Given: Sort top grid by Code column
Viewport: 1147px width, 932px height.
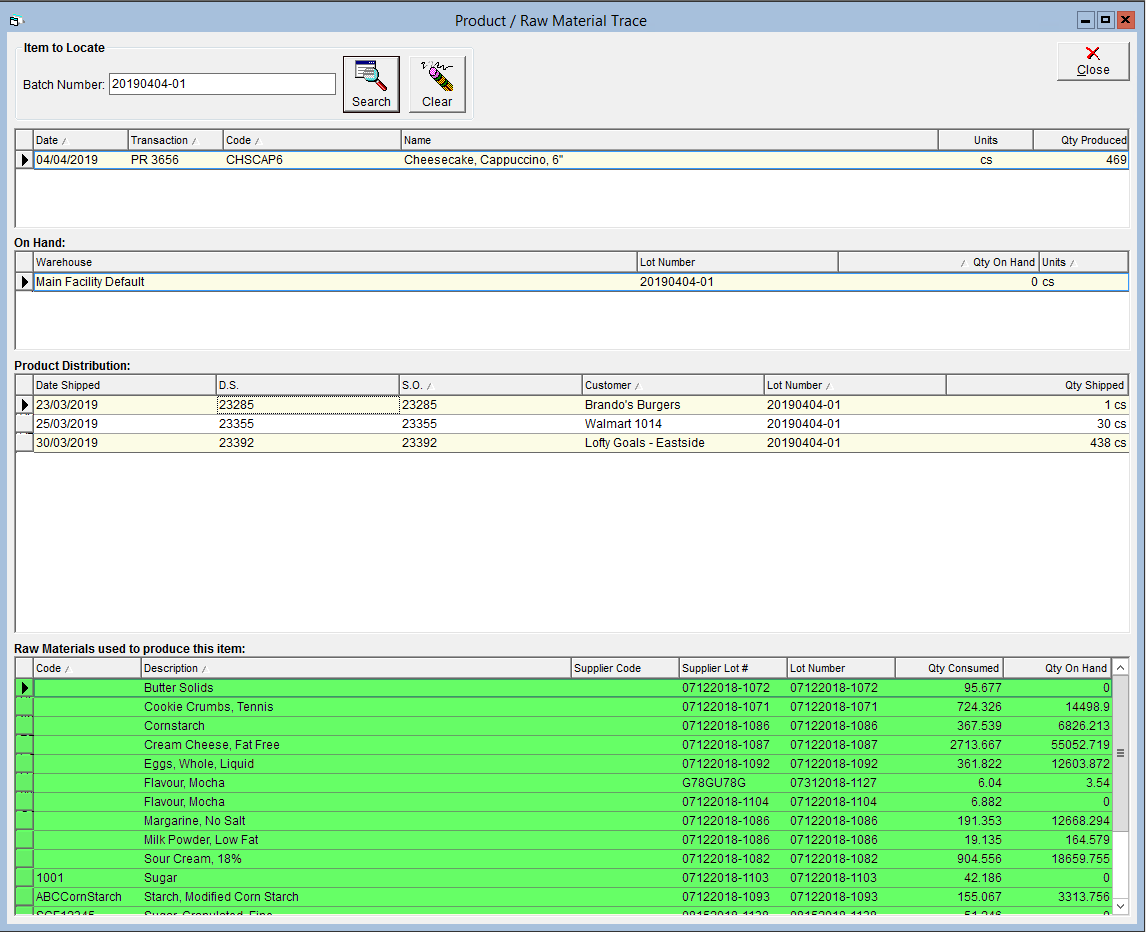Looking at the screenshot, I should [312, 140].
